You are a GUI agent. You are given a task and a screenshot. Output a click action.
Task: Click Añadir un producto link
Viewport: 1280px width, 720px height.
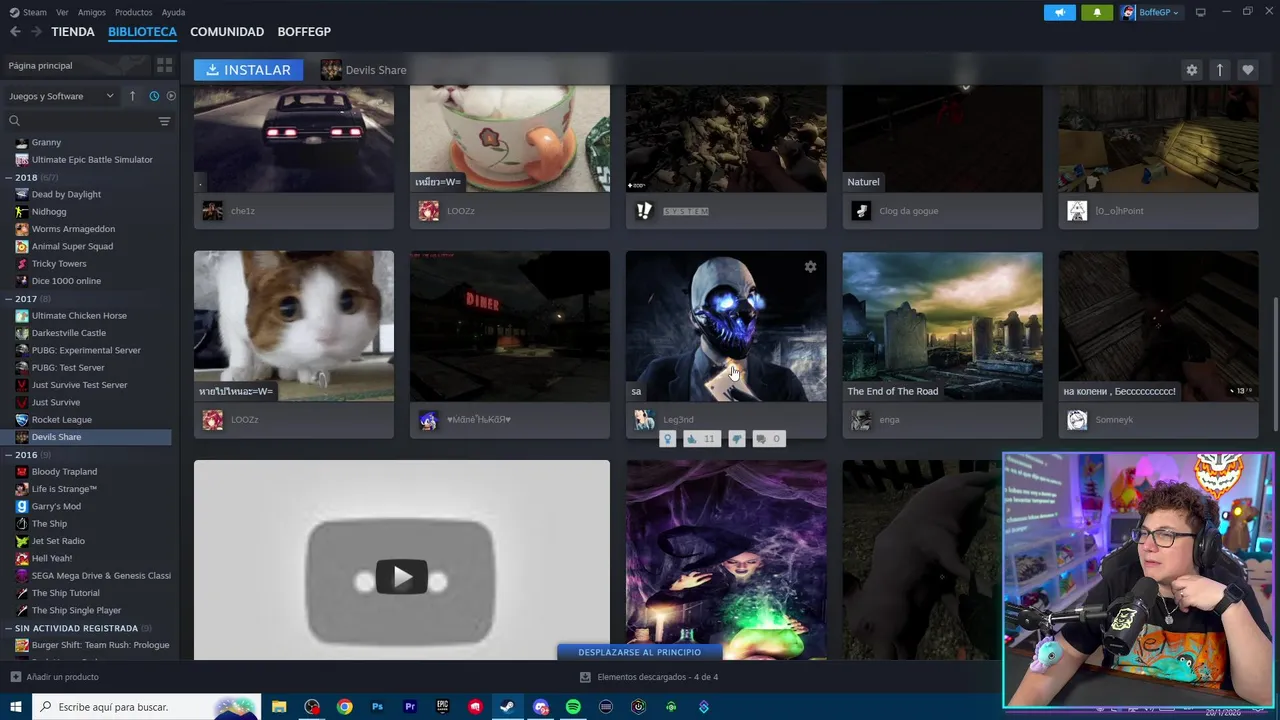54,677
